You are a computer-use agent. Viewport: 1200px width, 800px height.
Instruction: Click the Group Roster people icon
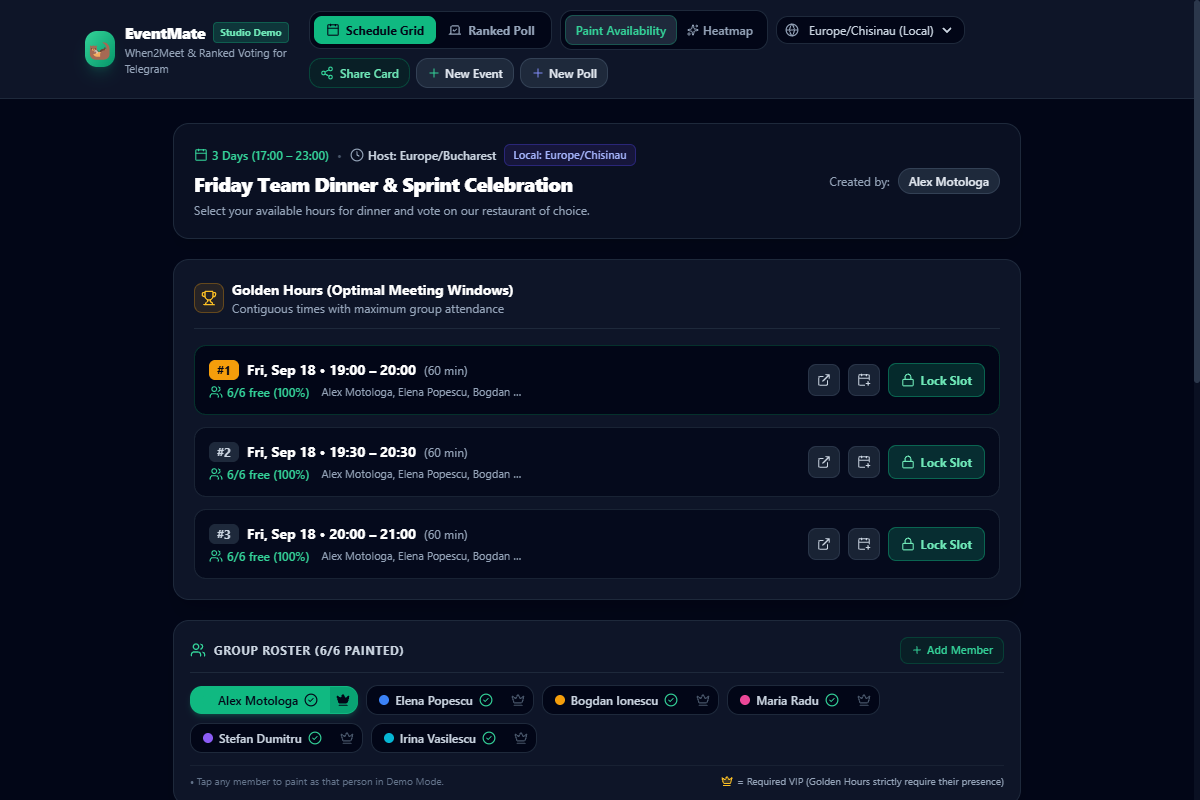(x=198, y=650)
